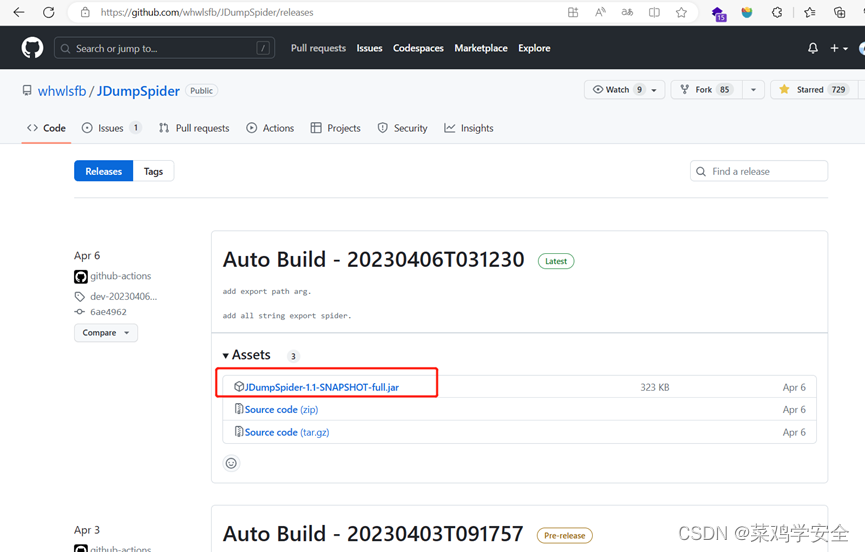The height and width of the screenshot is (552, 865).
Task: Open the GitHub logo home link
Action: point(32,48)
